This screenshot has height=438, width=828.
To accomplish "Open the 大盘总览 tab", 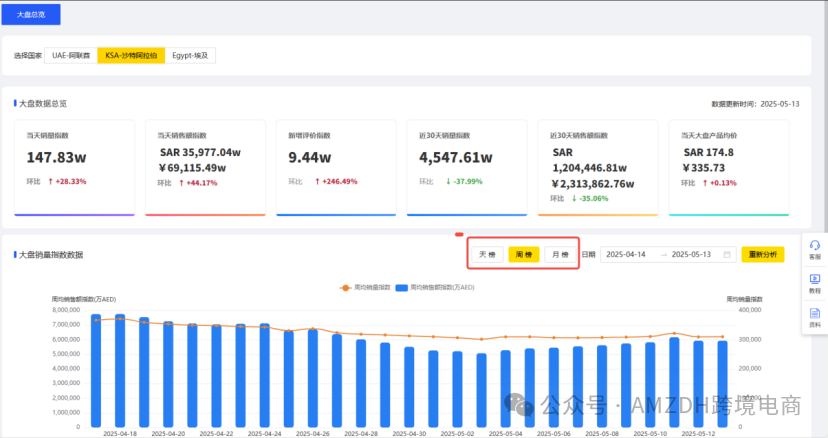I will (30, 14).
